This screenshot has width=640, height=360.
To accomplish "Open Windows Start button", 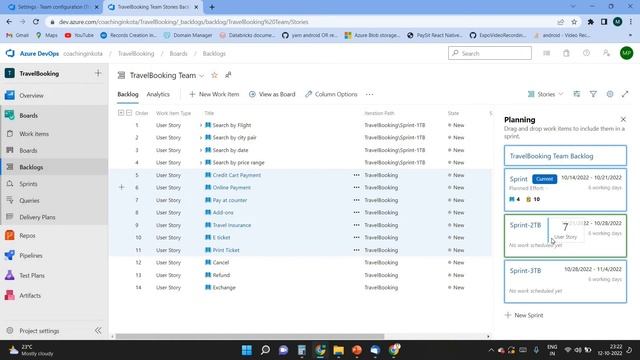I will [x=247, y=350].
